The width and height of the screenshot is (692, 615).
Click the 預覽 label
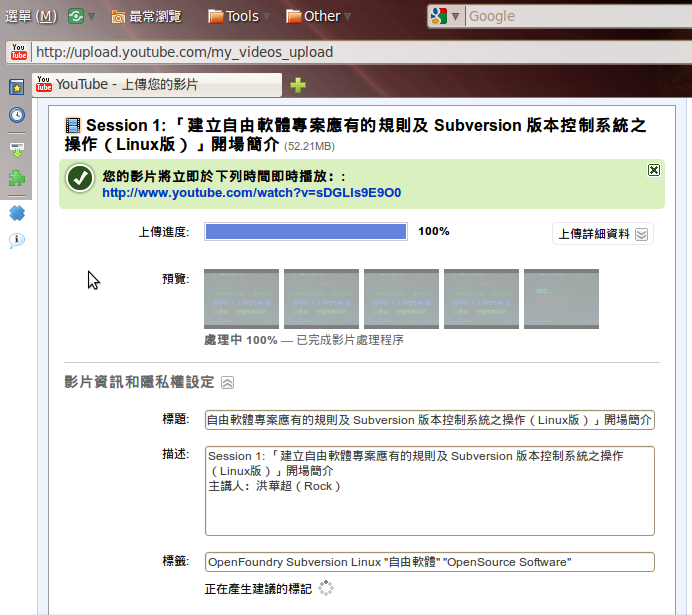176,279
